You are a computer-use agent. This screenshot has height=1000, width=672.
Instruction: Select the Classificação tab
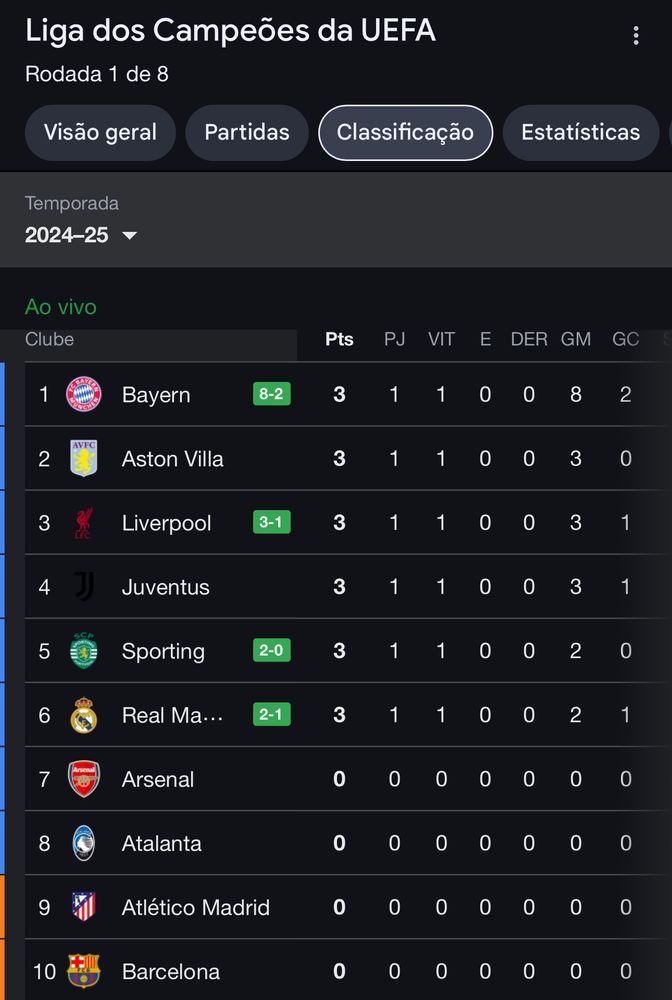click(405, 133)
